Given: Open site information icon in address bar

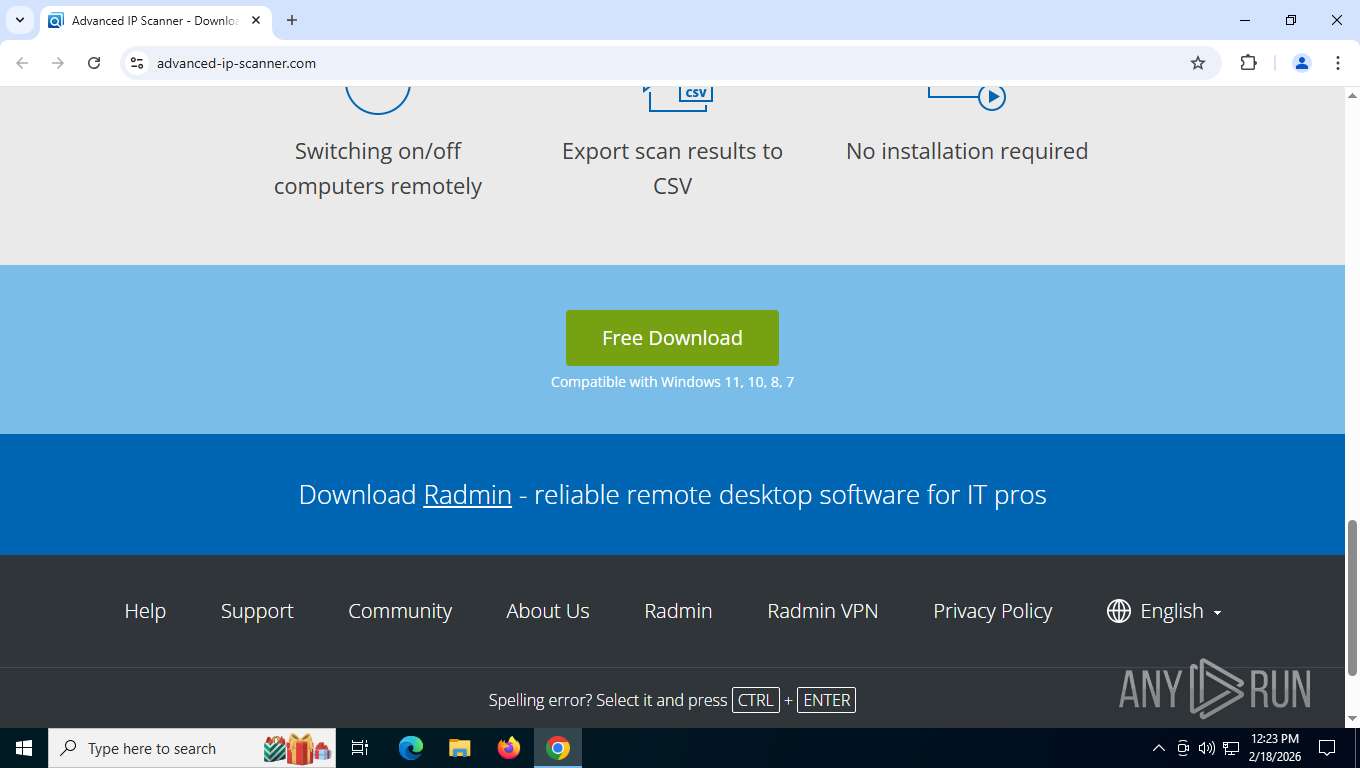Looking at the screenshot, I should pos(137,63).
